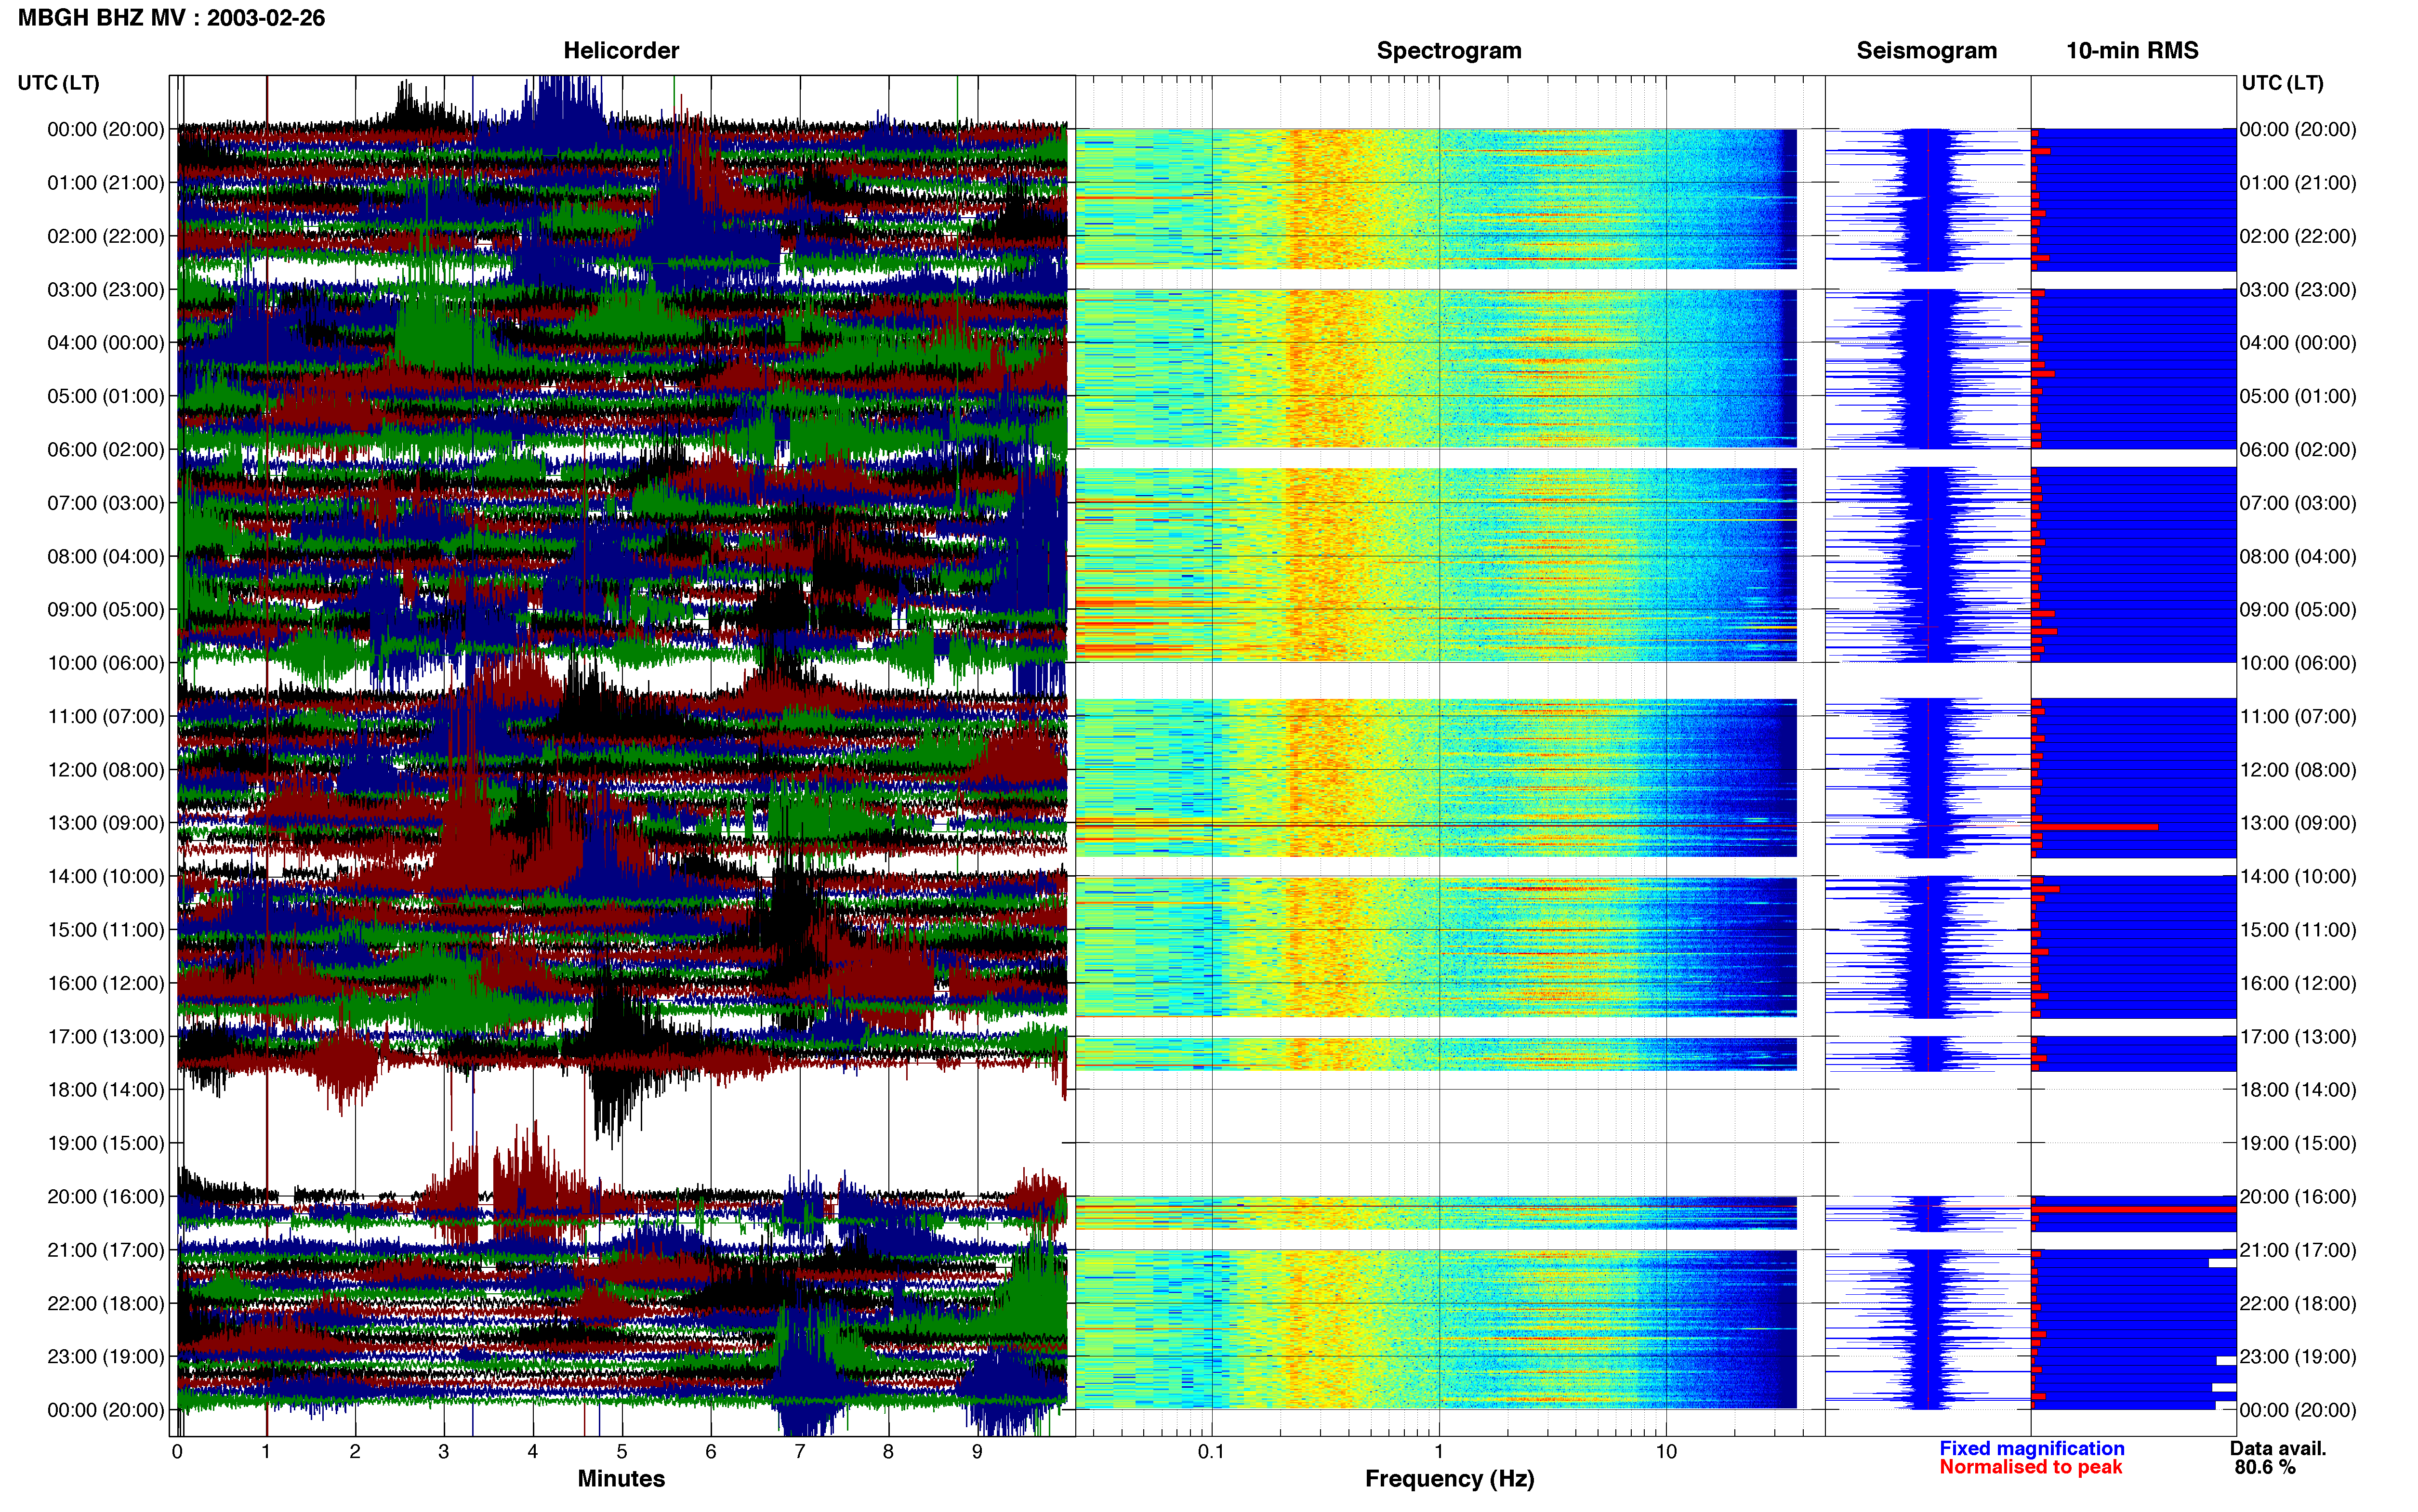Image resolution: width=2418 pixels, height=1512 pixels.
Task: Select '05:00 (01:00)' on the left time axis
Action: (106, 396)
